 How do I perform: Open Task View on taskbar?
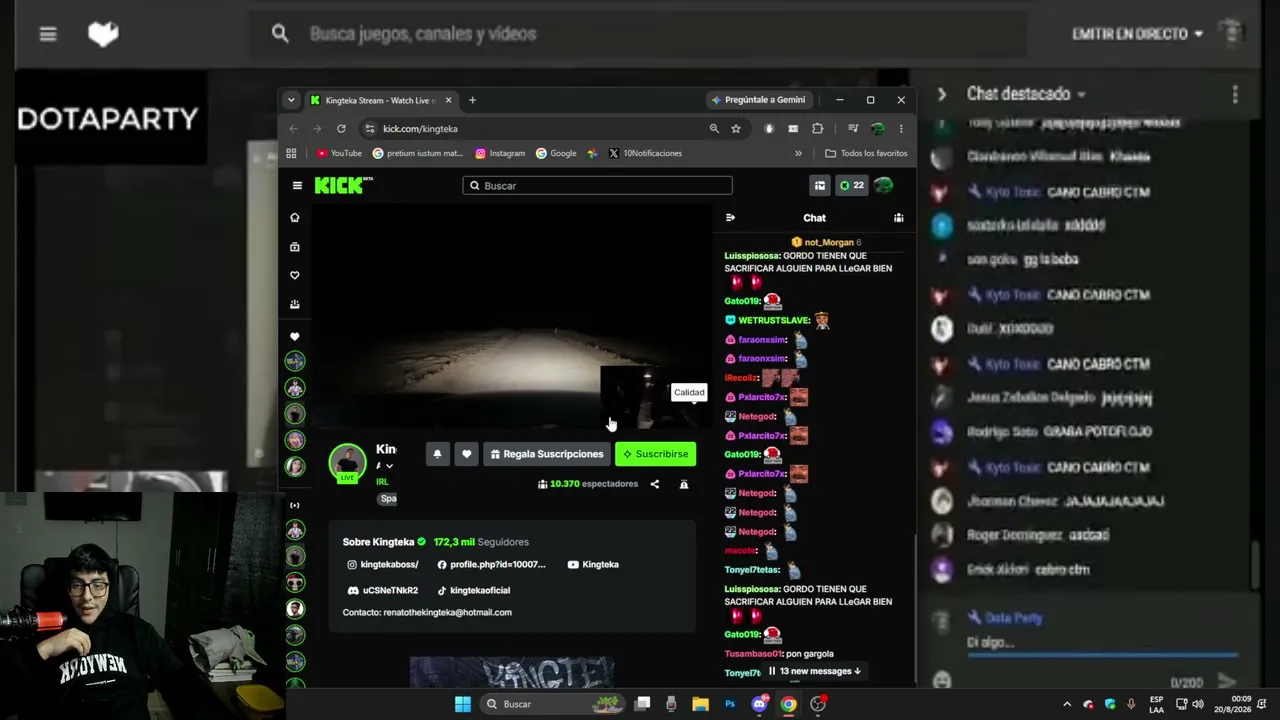[642, 704]
